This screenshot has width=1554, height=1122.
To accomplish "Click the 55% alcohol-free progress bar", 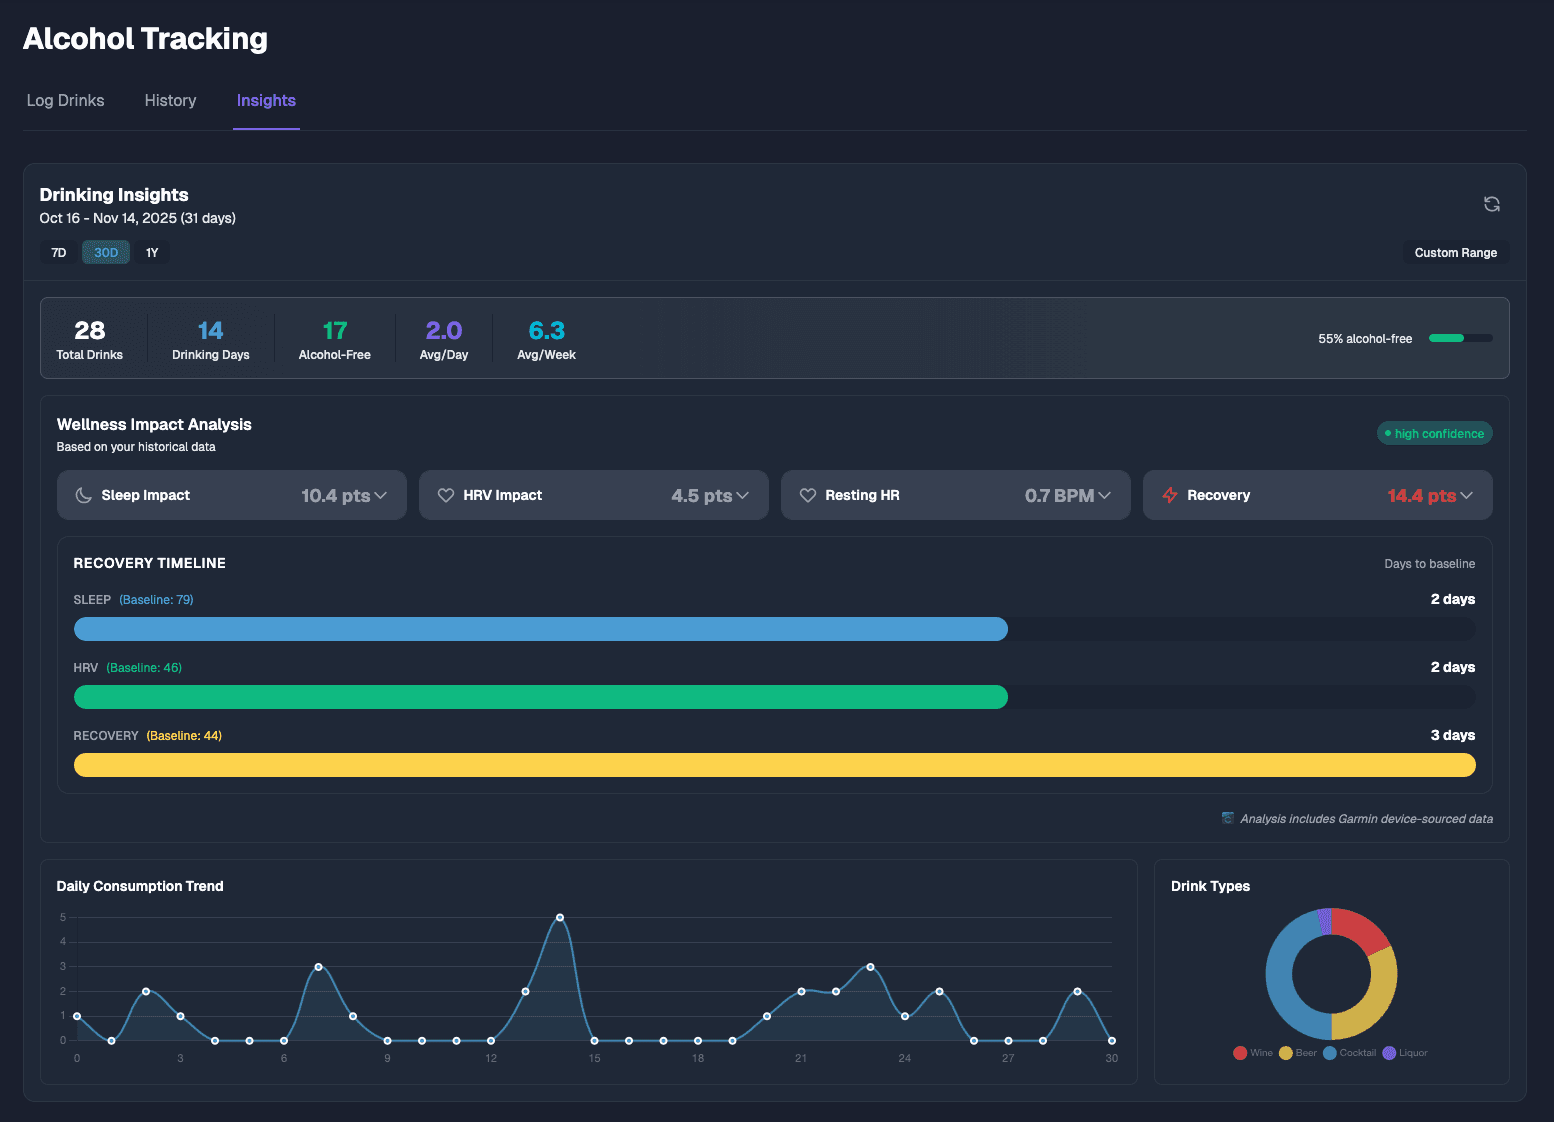I will click(x=1460, y=338).
